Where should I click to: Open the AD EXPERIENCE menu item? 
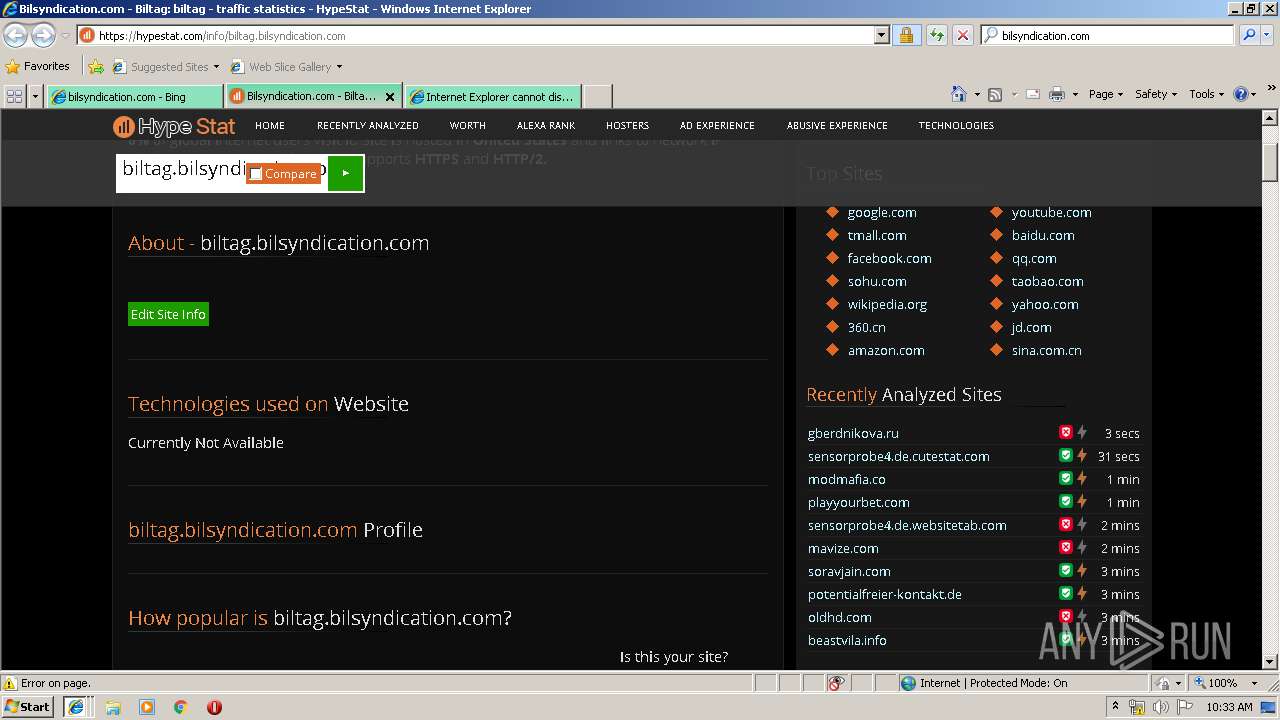tap(717, 126)
